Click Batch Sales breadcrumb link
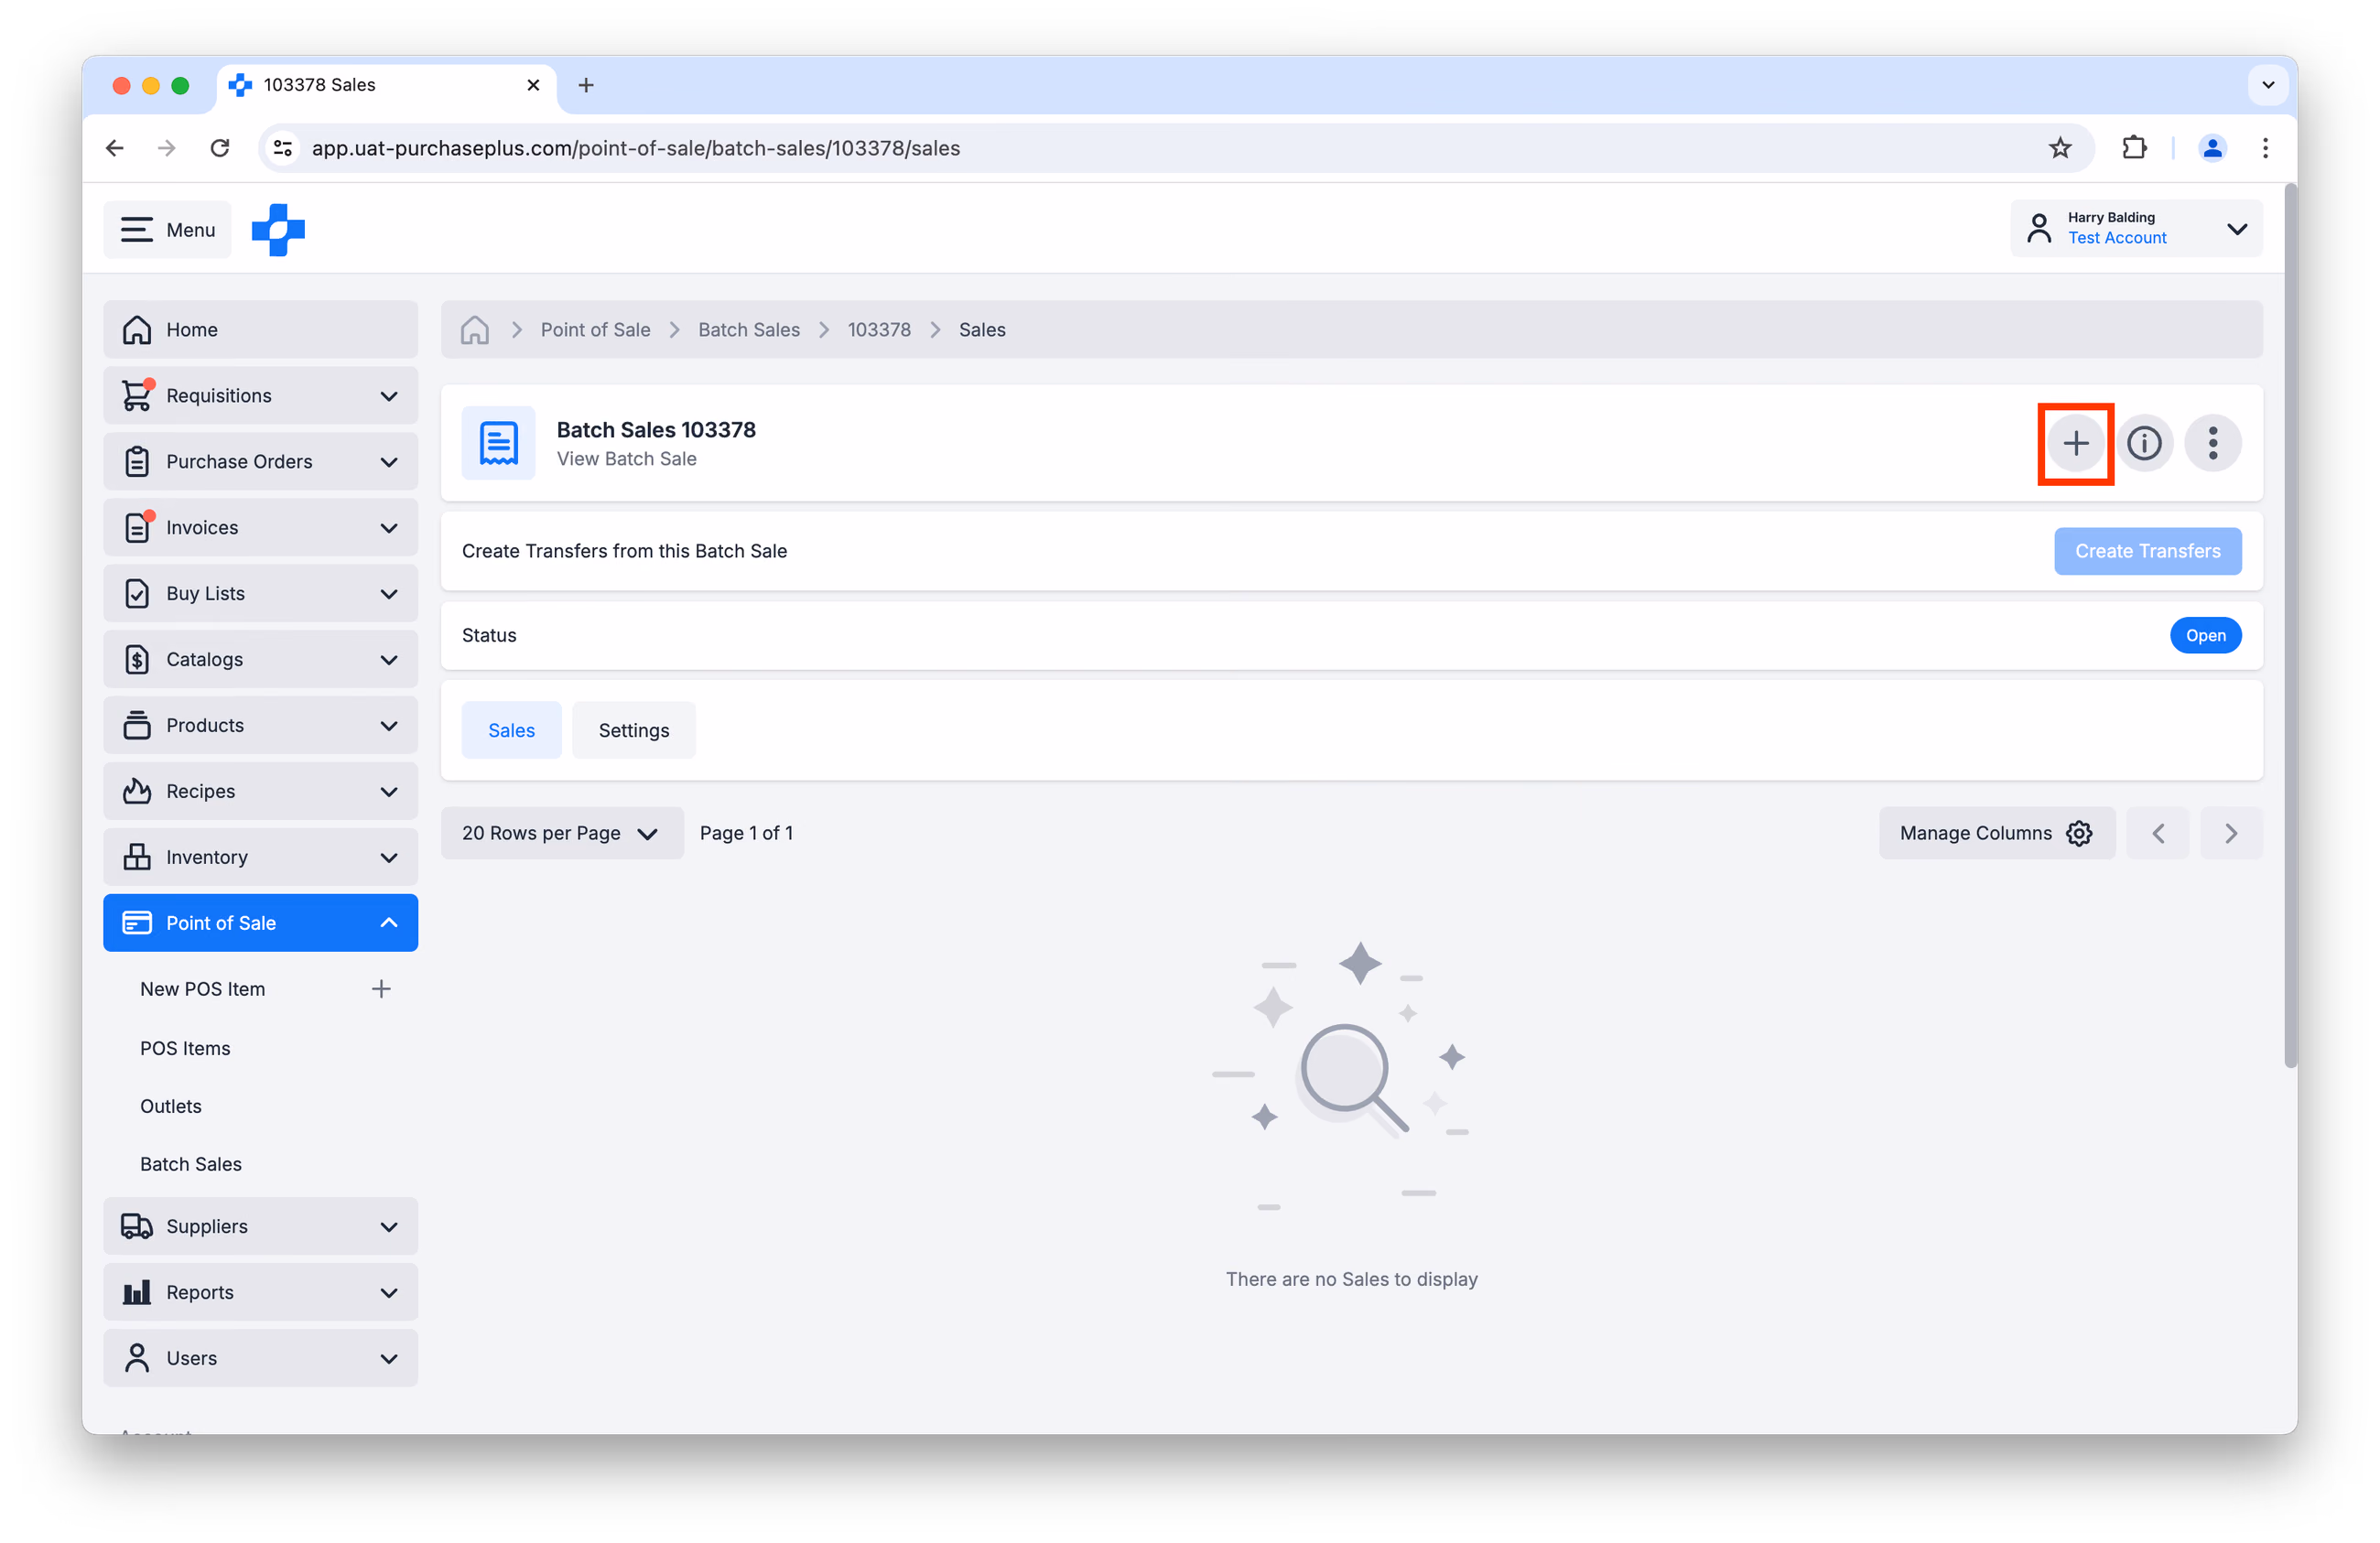 click(749, 330)
